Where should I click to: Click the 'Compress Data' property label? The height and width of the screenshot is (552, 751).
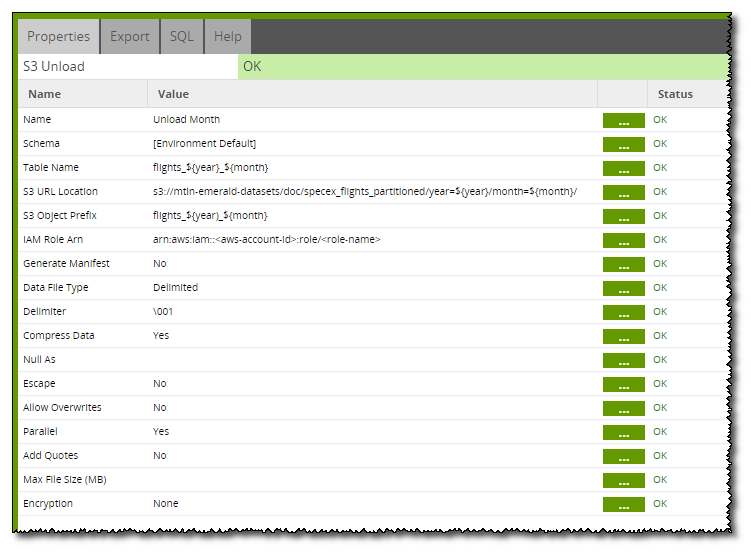click(x=58, y=336)
